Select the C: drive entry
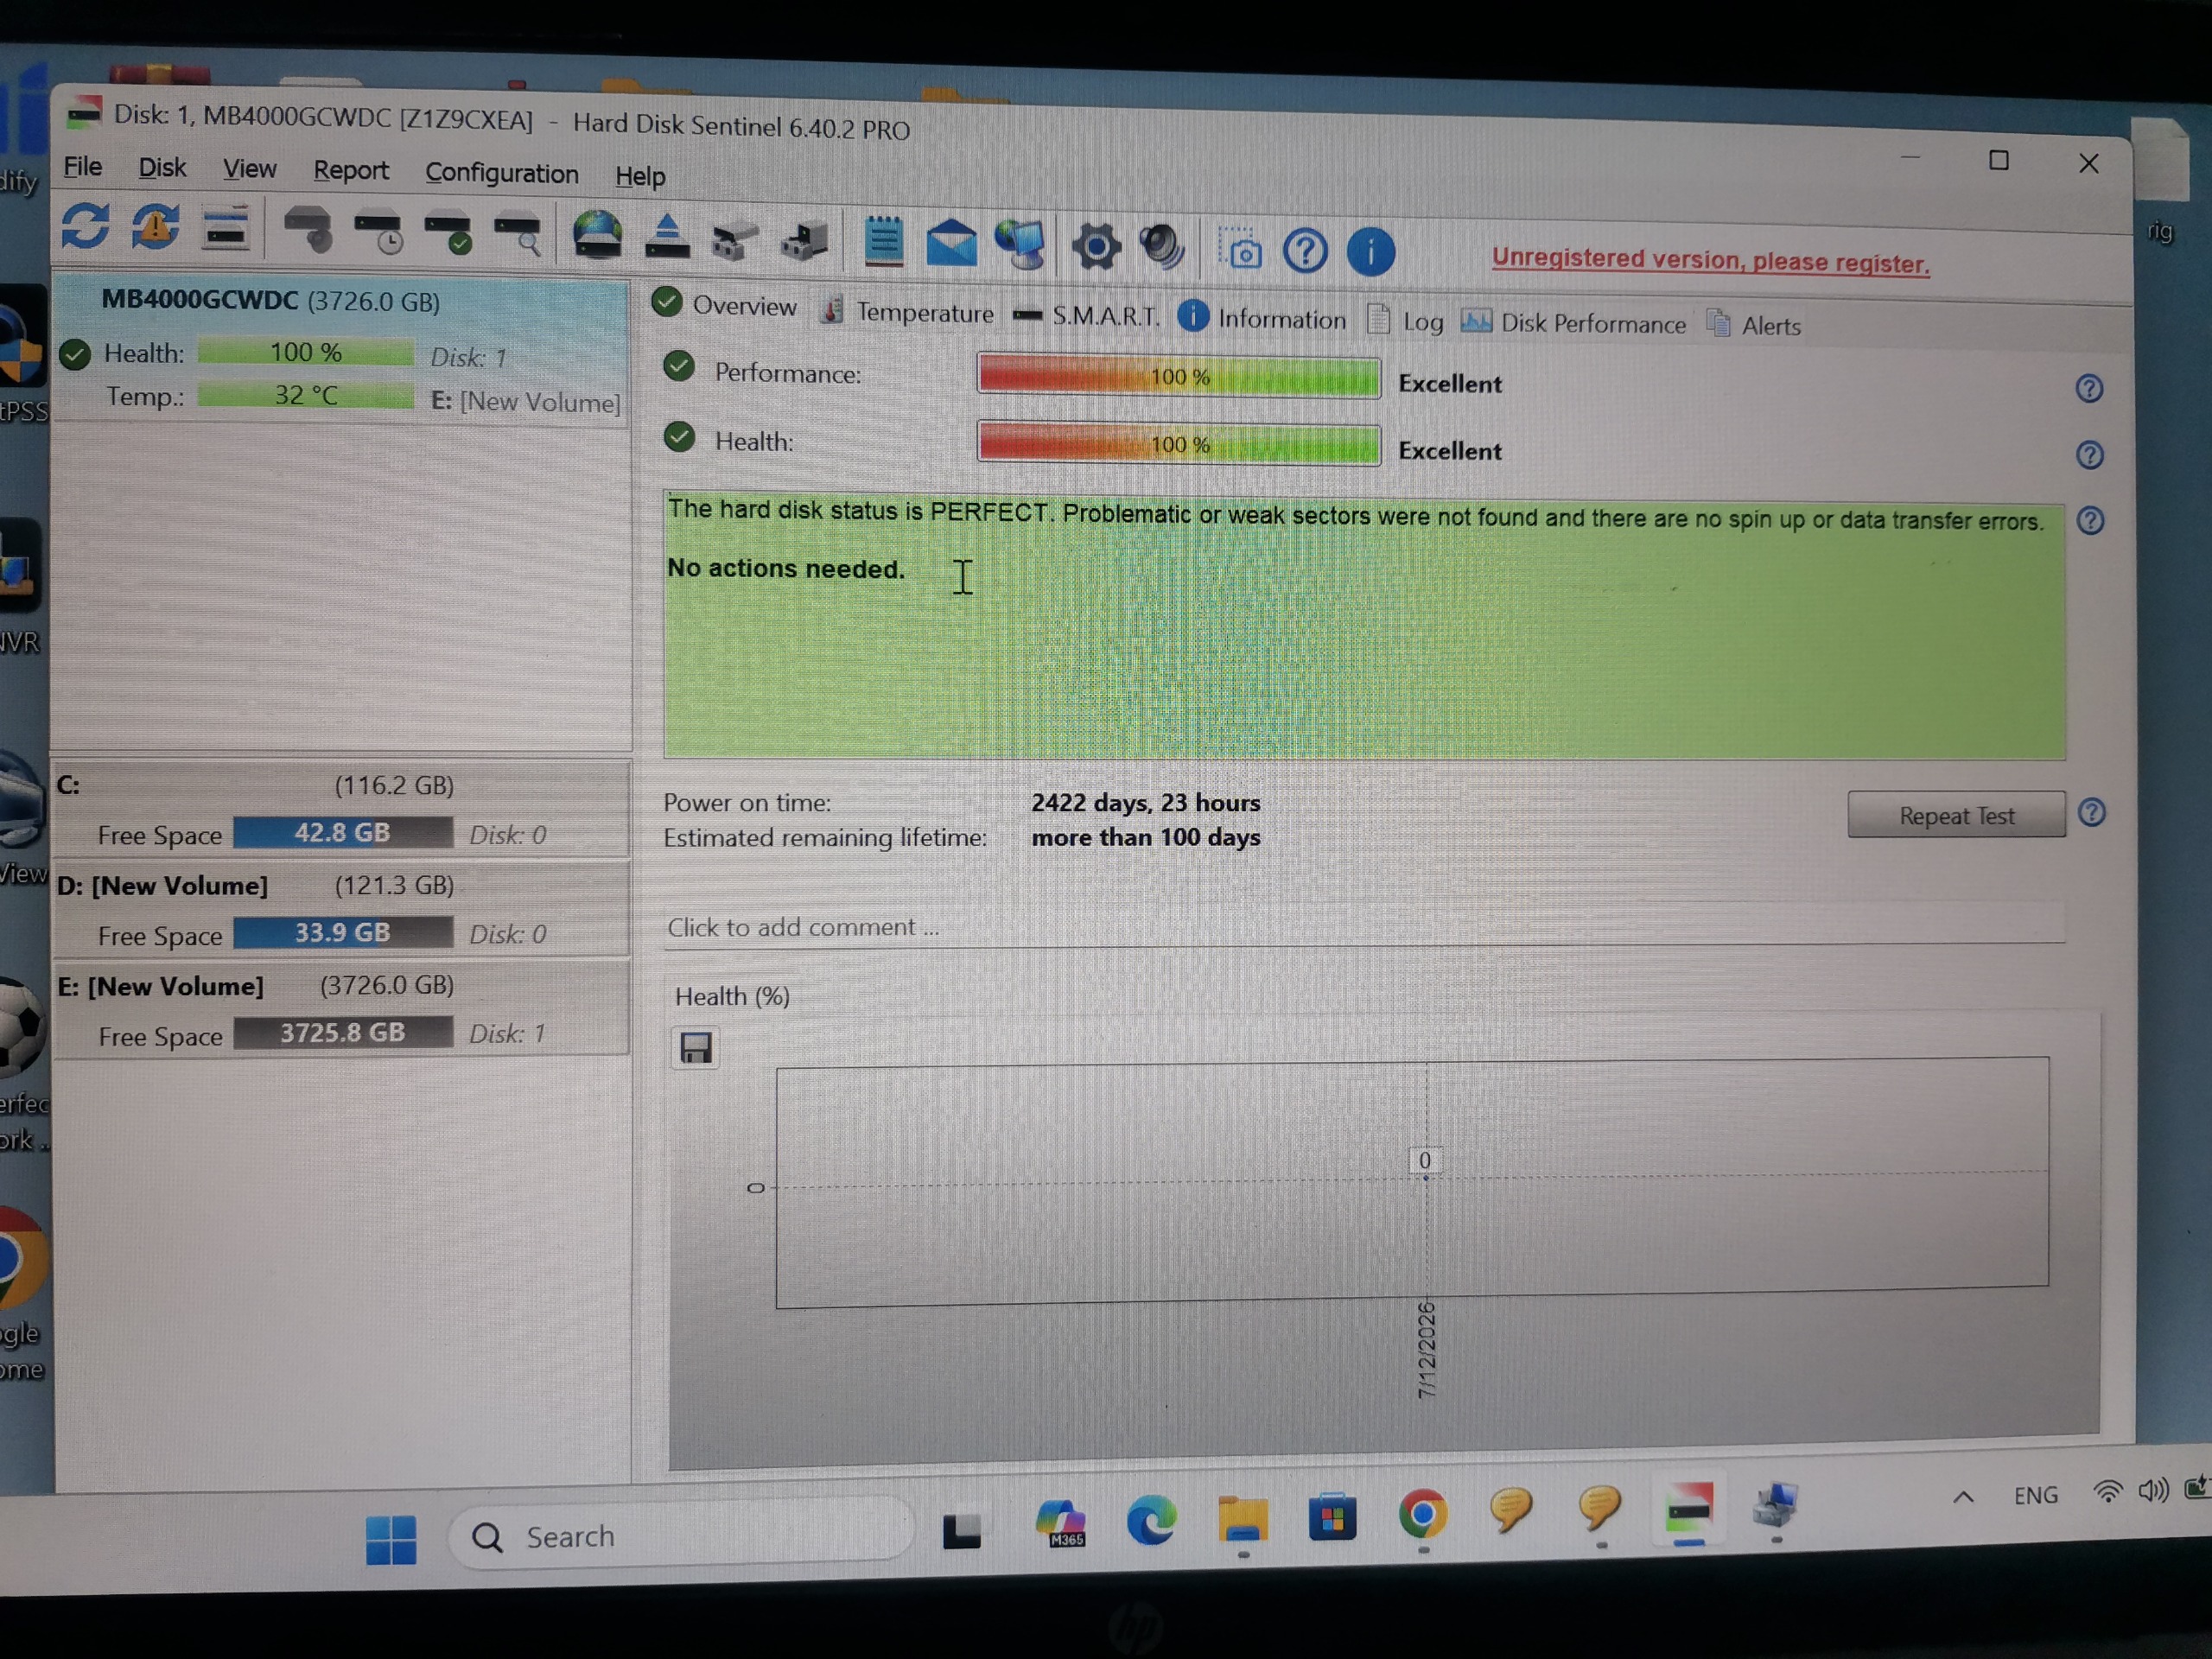The image size is (2212, 1659). [341, 810]
